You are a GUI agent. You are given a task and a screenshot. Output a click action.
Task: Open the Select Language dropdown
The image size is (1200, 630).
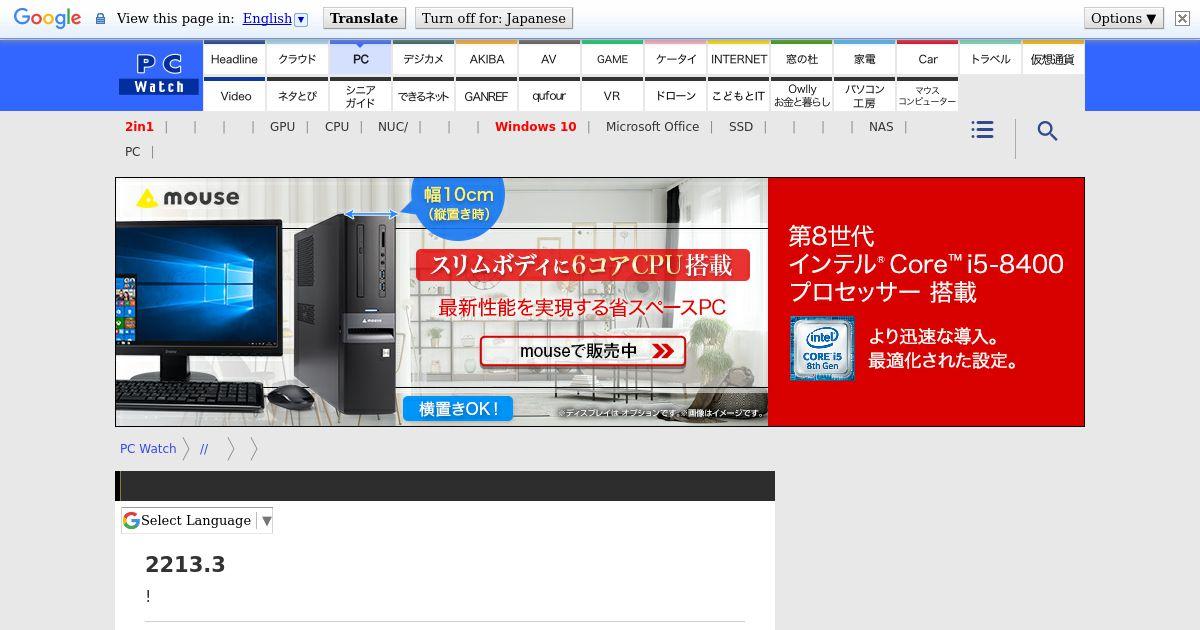[x=197, y=520]
